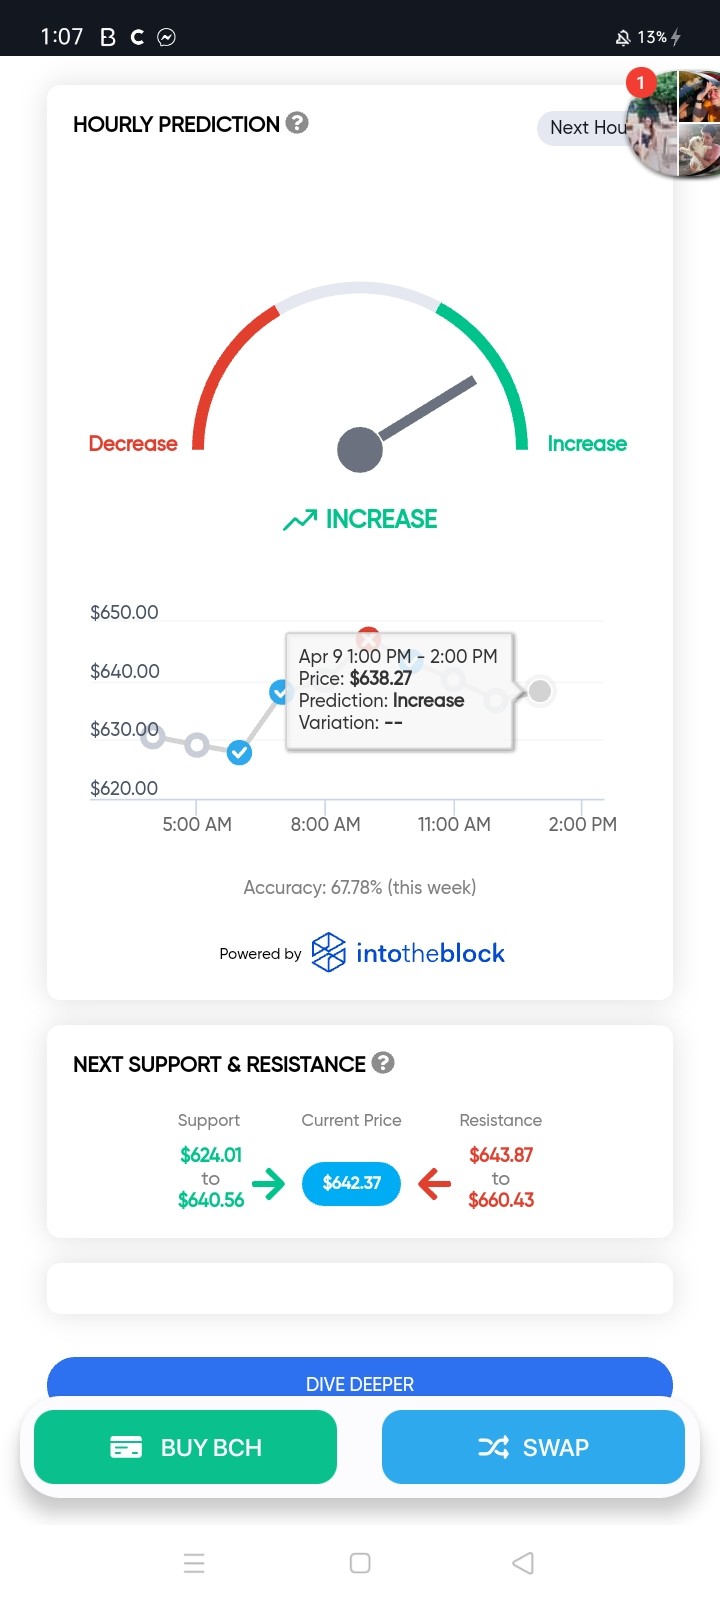Open the Messenger chat head bubble
This screenshot has width=720, height=1600.
[673, 124]
